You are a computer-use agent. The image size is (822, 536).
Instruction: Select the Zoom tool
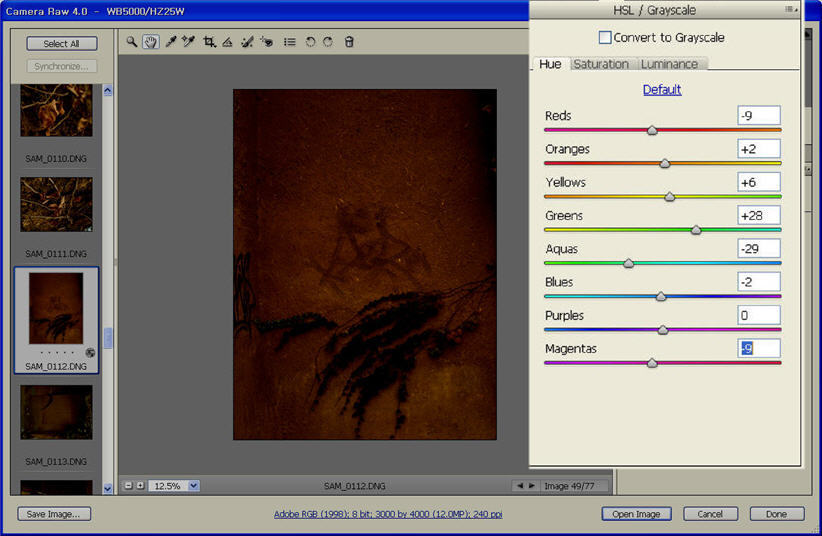[132, 41]
